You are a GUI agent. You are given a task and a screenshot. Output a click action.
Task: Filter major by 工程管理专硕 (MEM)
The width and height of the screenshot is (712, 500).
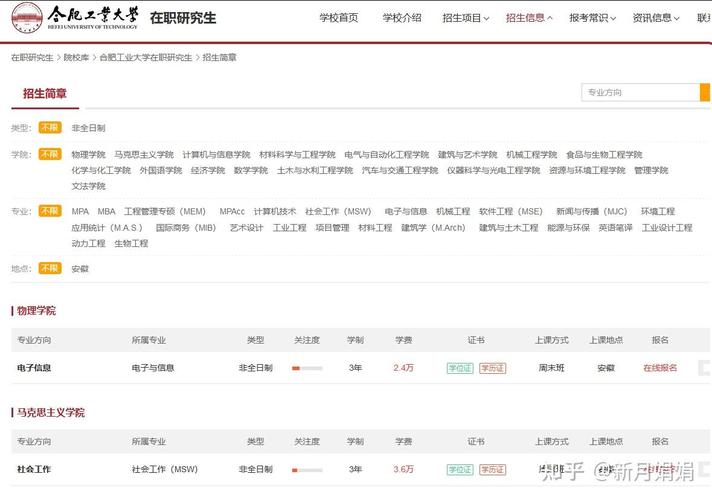165,212
